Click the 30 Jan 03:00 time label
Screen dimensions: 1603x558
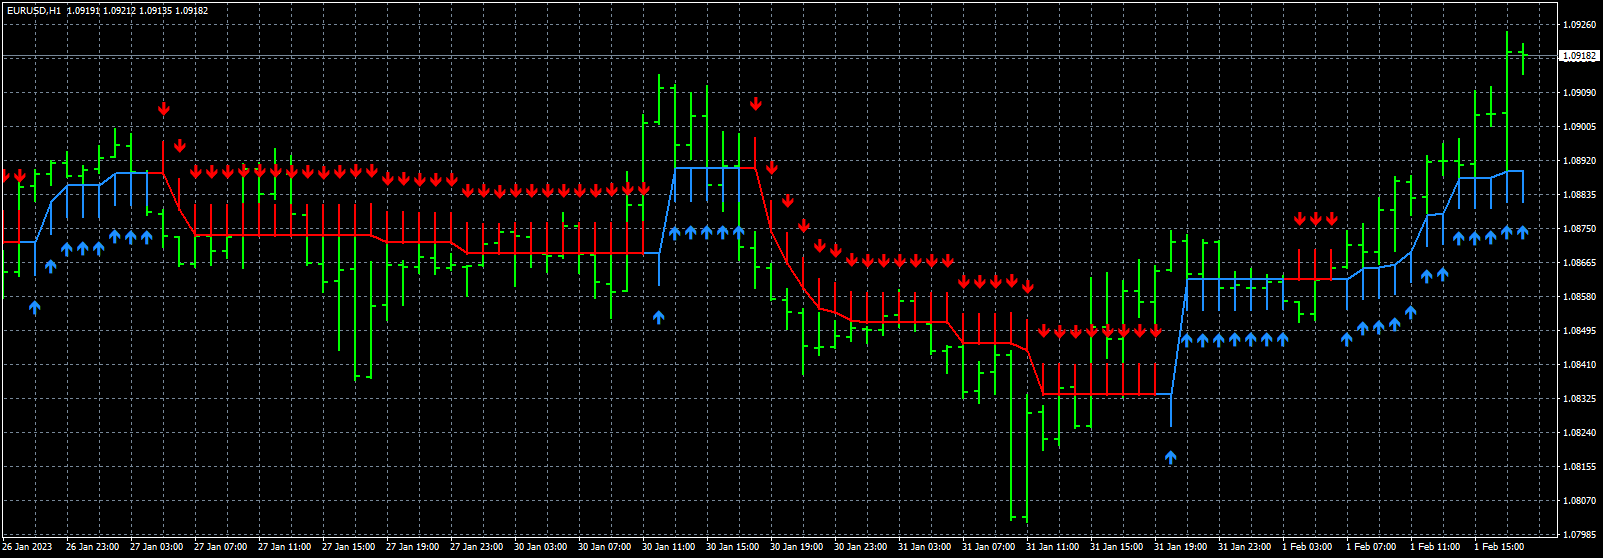541,547
